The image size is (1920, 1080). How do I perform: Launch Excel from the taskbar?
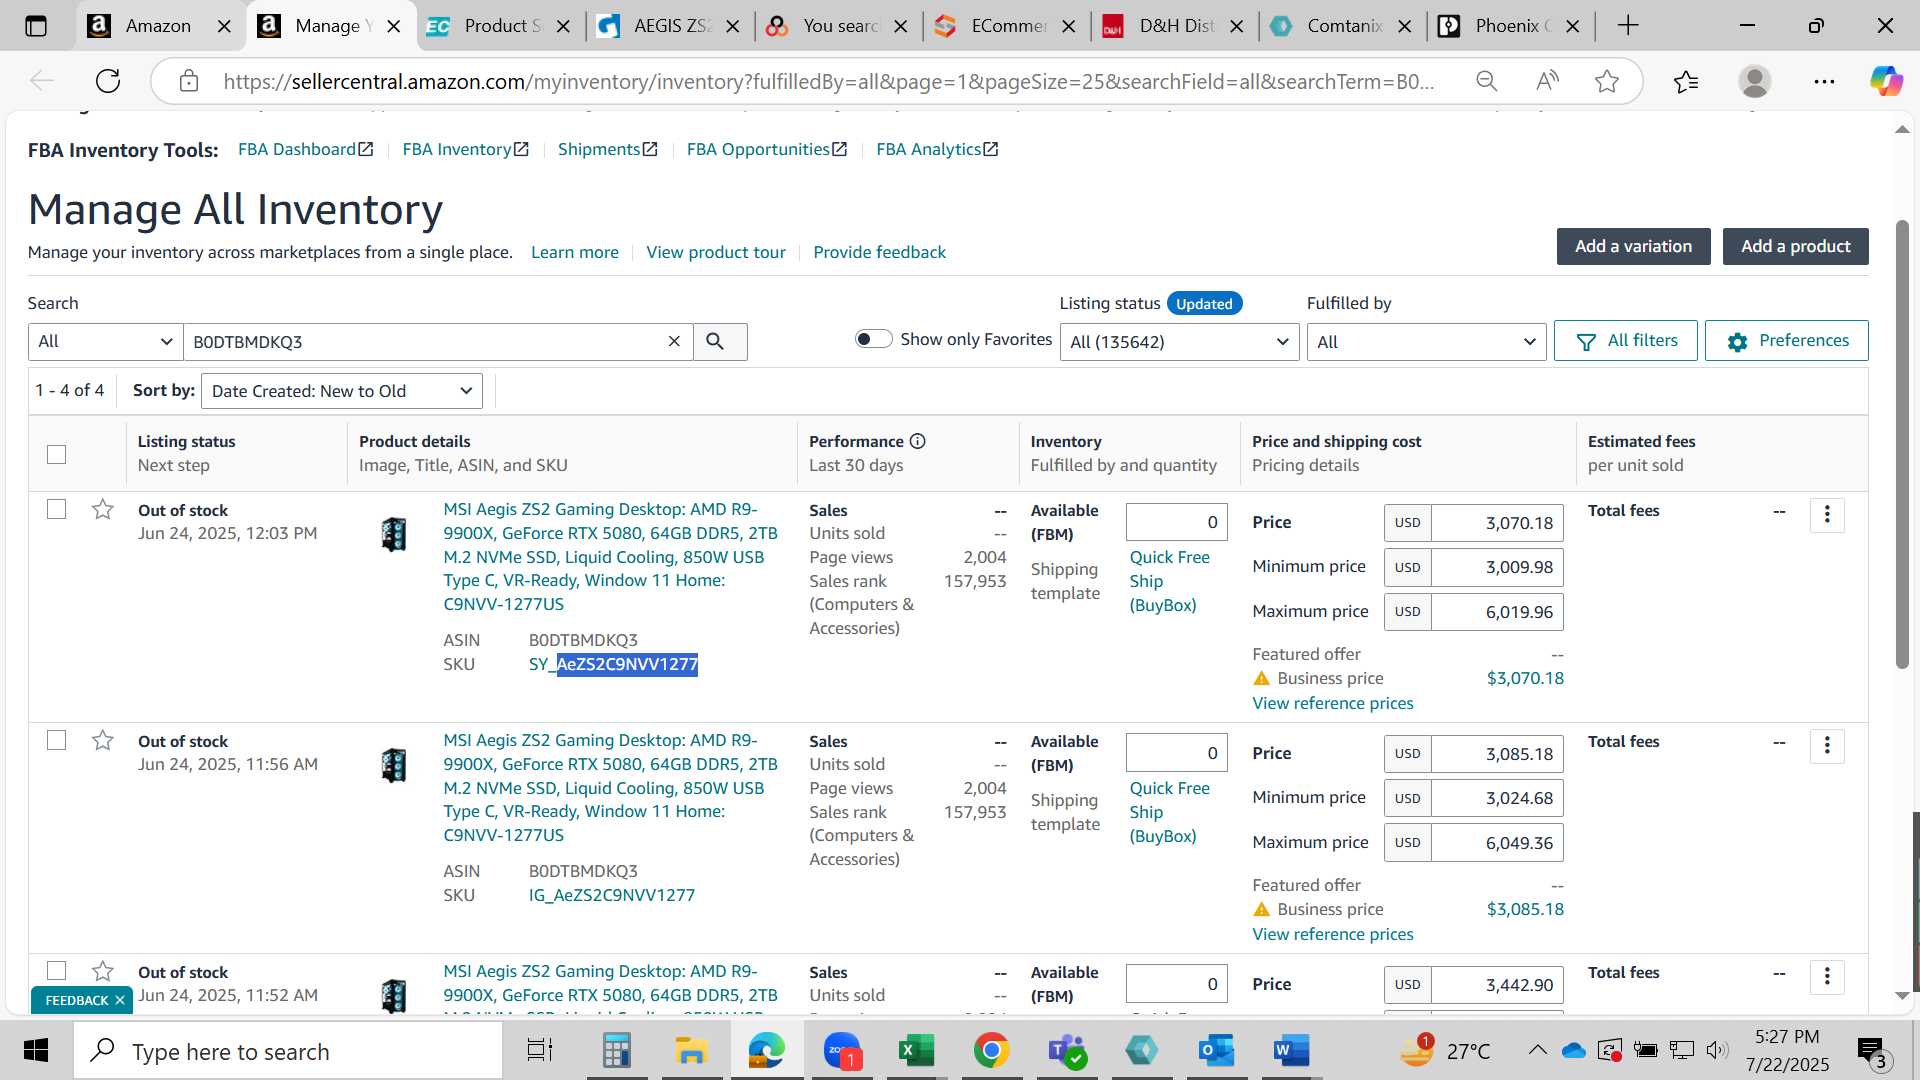(916, 1050)
